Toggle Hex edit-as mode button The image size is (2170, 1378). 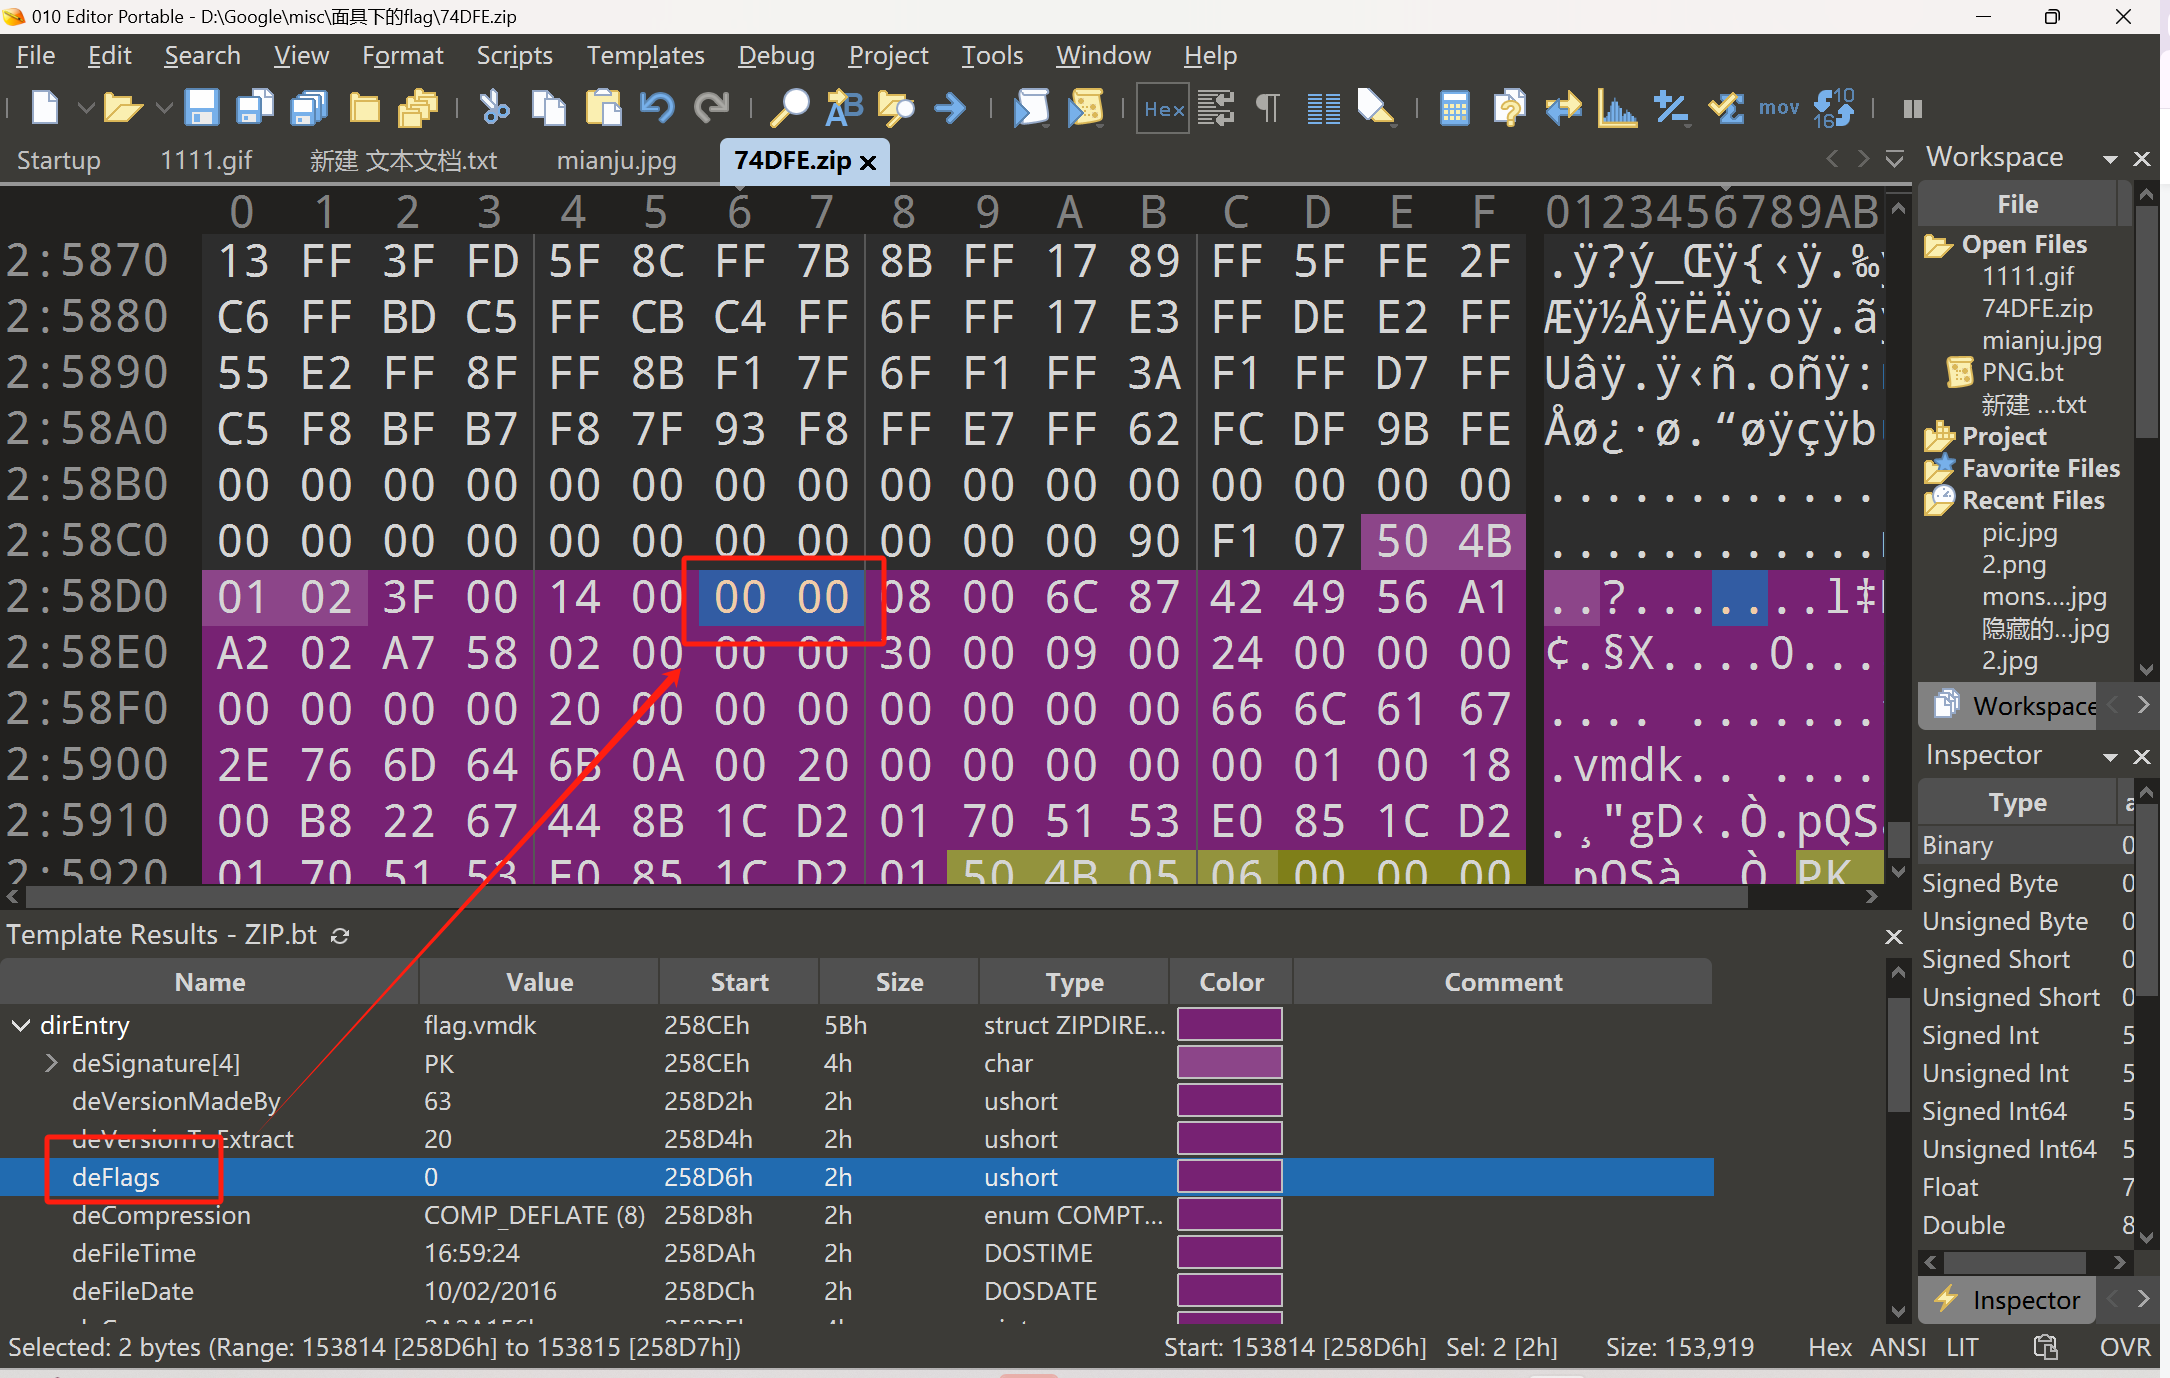(x=1164, y=109)
